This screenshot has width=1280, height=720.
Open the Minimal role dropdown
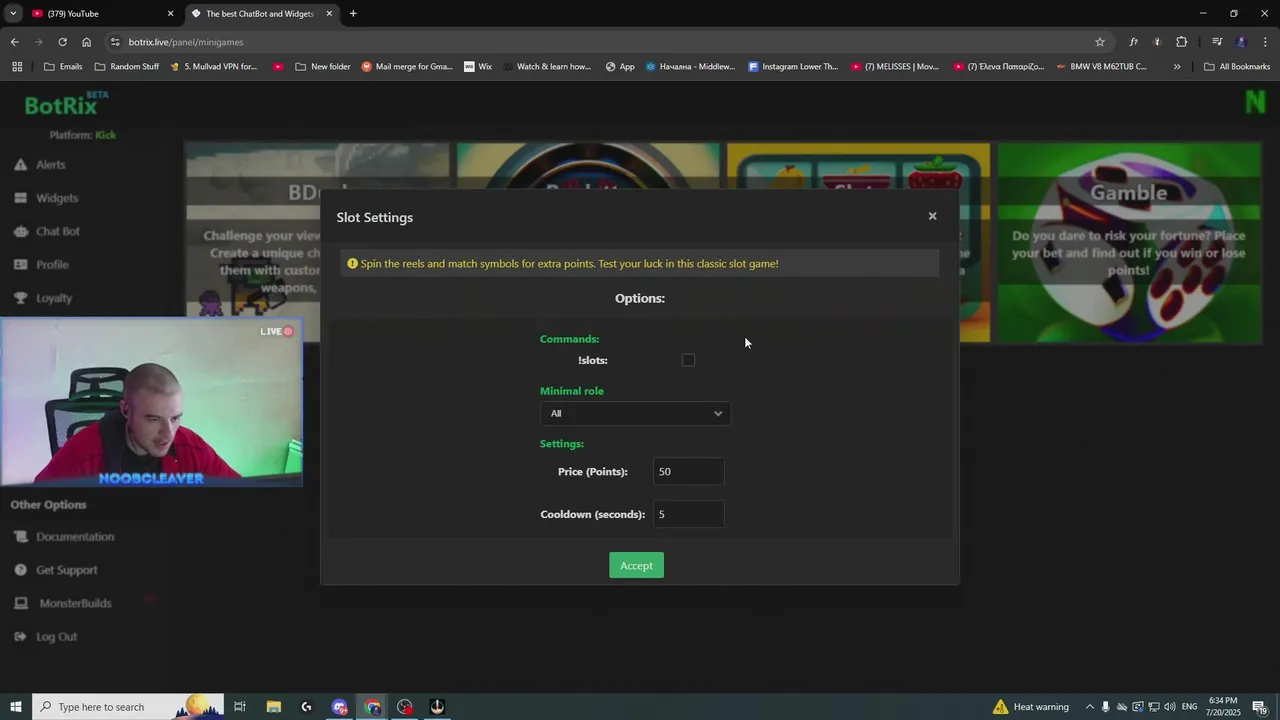pos(635,413)
